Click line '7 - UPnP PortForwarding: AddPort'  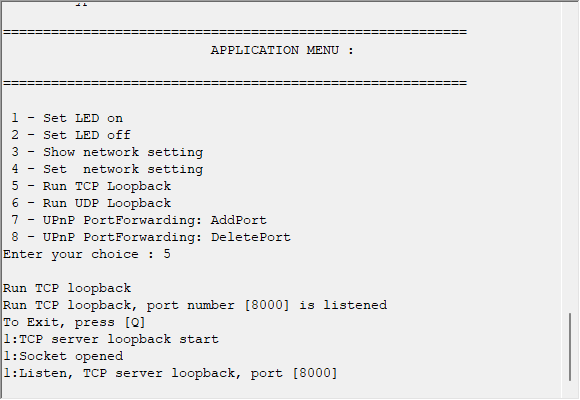pyautogui.click(x=139, y=220)
